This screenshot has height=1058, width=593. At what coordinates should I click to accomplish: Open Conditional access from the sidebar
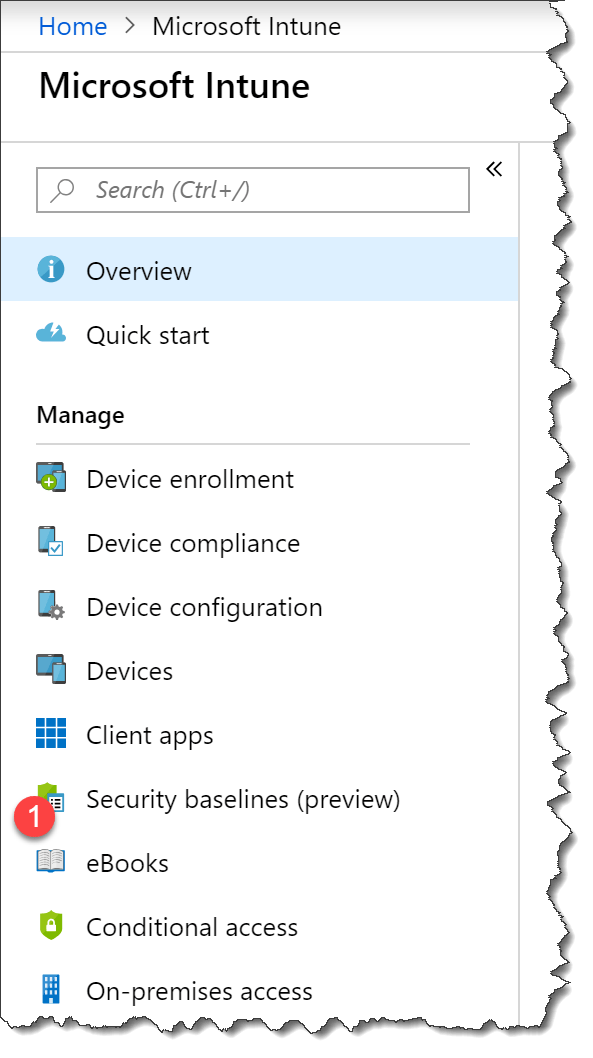[192, 927]
